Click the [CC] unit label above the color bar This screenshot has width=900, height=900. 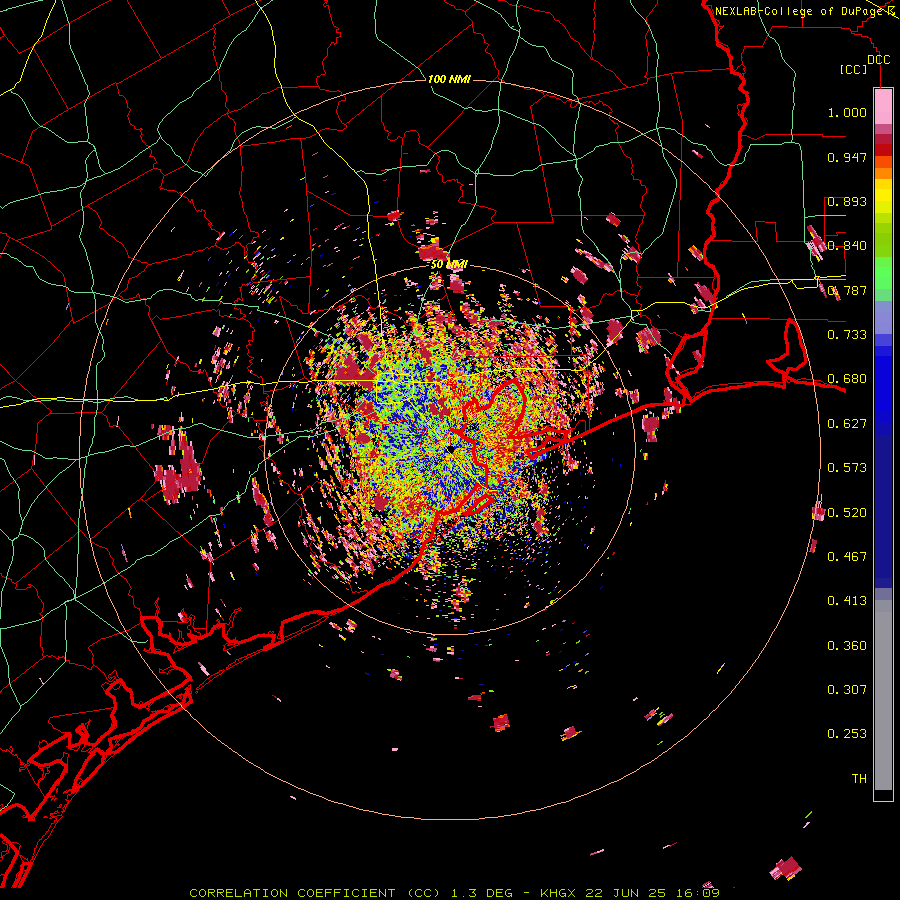853,69
